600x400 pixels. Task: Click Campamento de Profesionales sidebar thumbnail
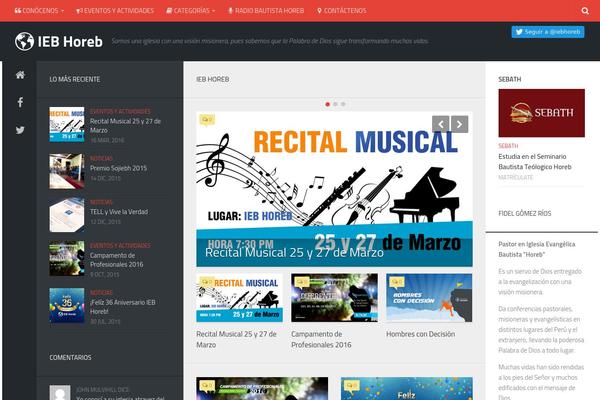pos(67,258)
